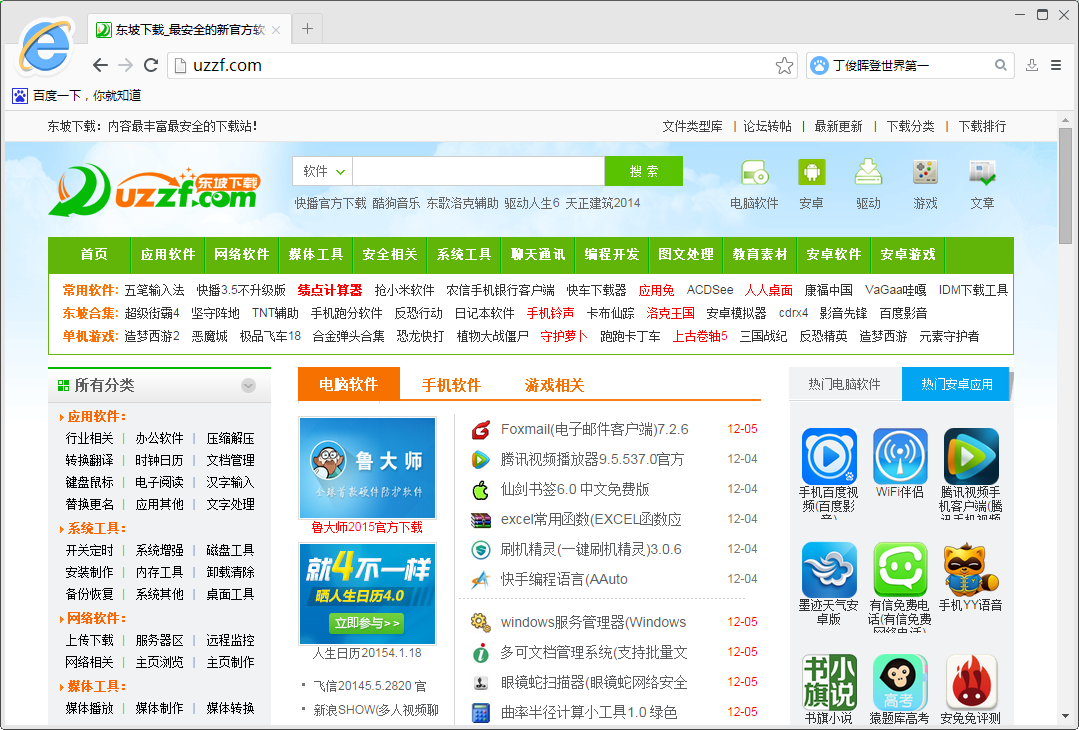
Task: Expand the 媒体工具 category heading
Action: (x=96, y=687)
